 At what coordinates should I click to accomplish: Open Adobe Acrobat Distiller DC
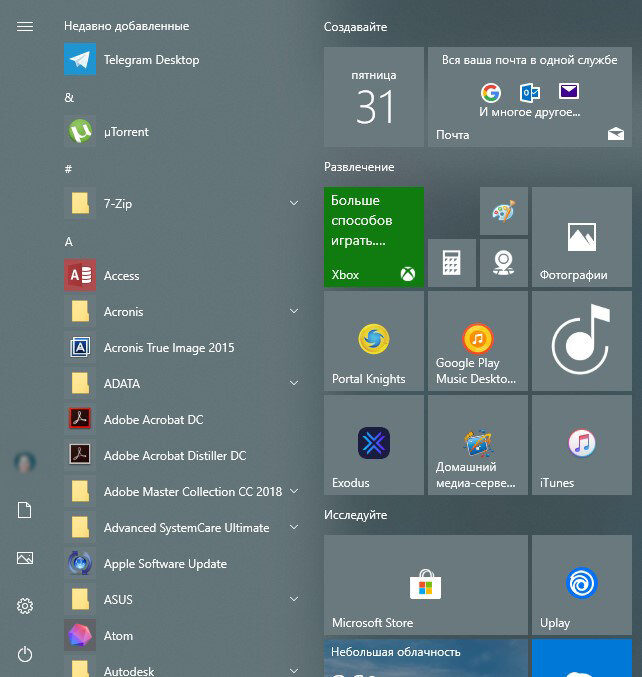tap(181, 456)
